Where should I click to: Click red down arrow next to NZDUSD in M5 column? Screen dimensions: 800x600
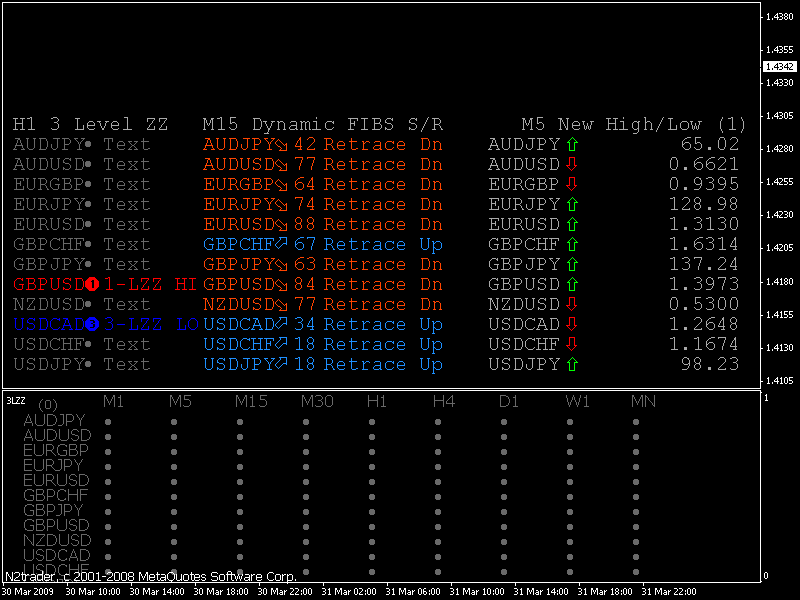(573, 304)
